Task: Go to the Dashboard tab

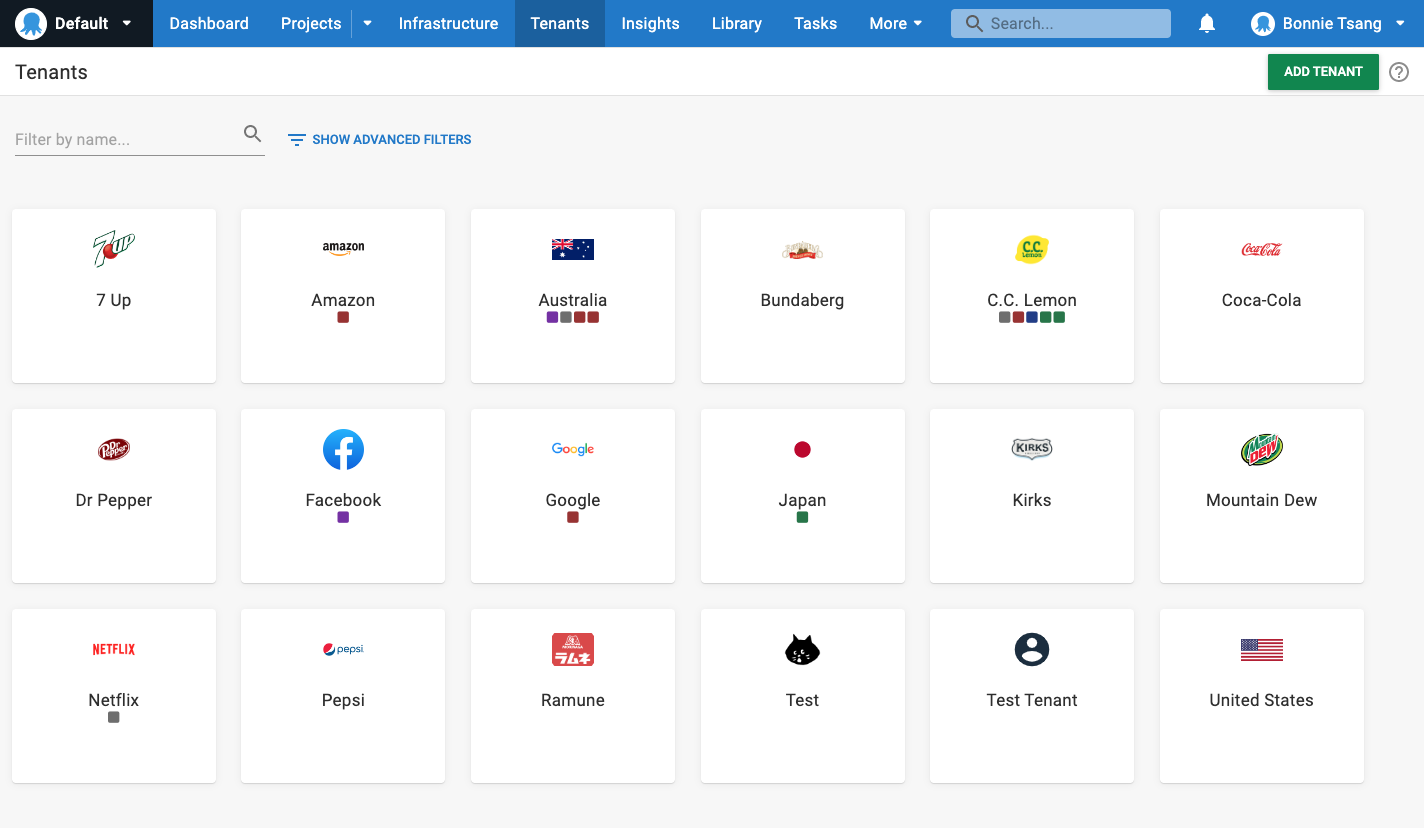Action: (x=209, y=23)
